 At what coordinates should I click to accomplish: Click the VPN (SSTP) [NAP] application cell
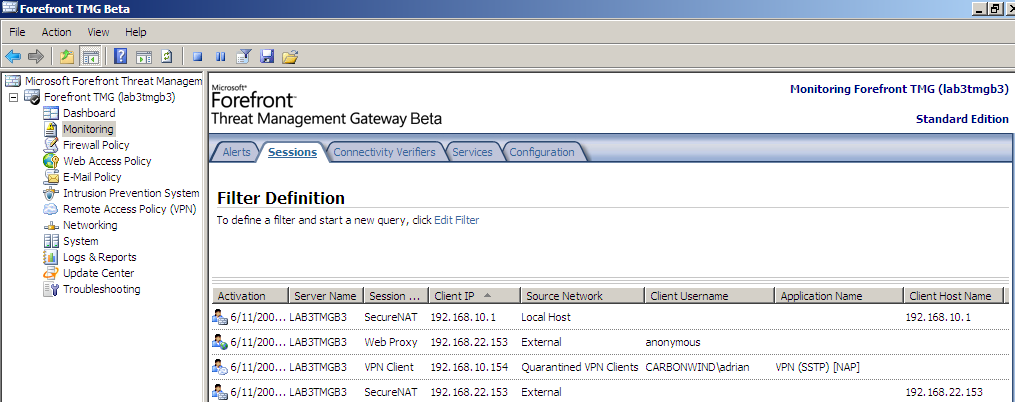tap(817, 367)
